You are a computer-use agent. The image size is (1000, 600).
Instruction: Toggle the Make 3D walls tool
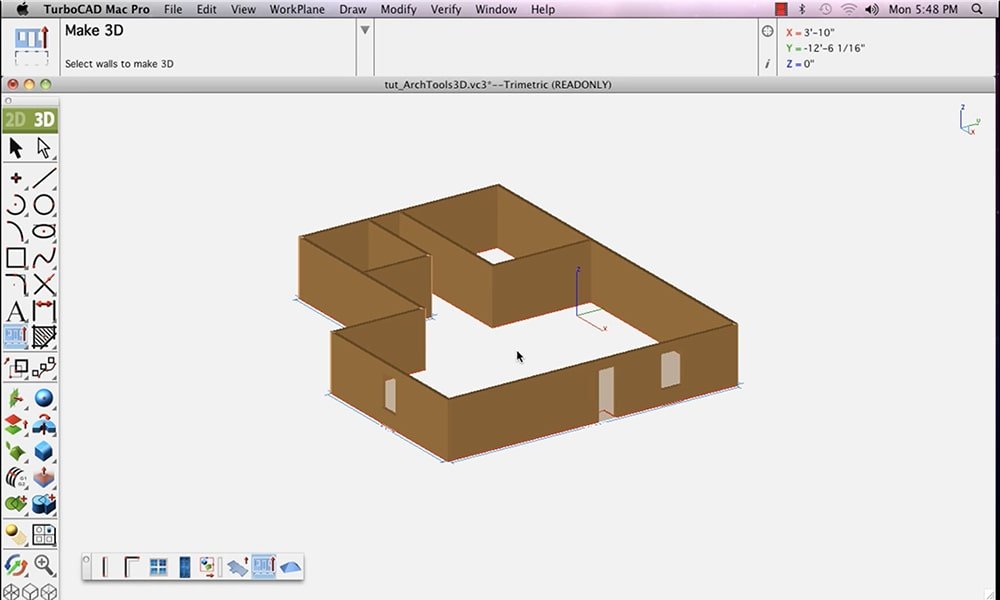pos(264,567)
